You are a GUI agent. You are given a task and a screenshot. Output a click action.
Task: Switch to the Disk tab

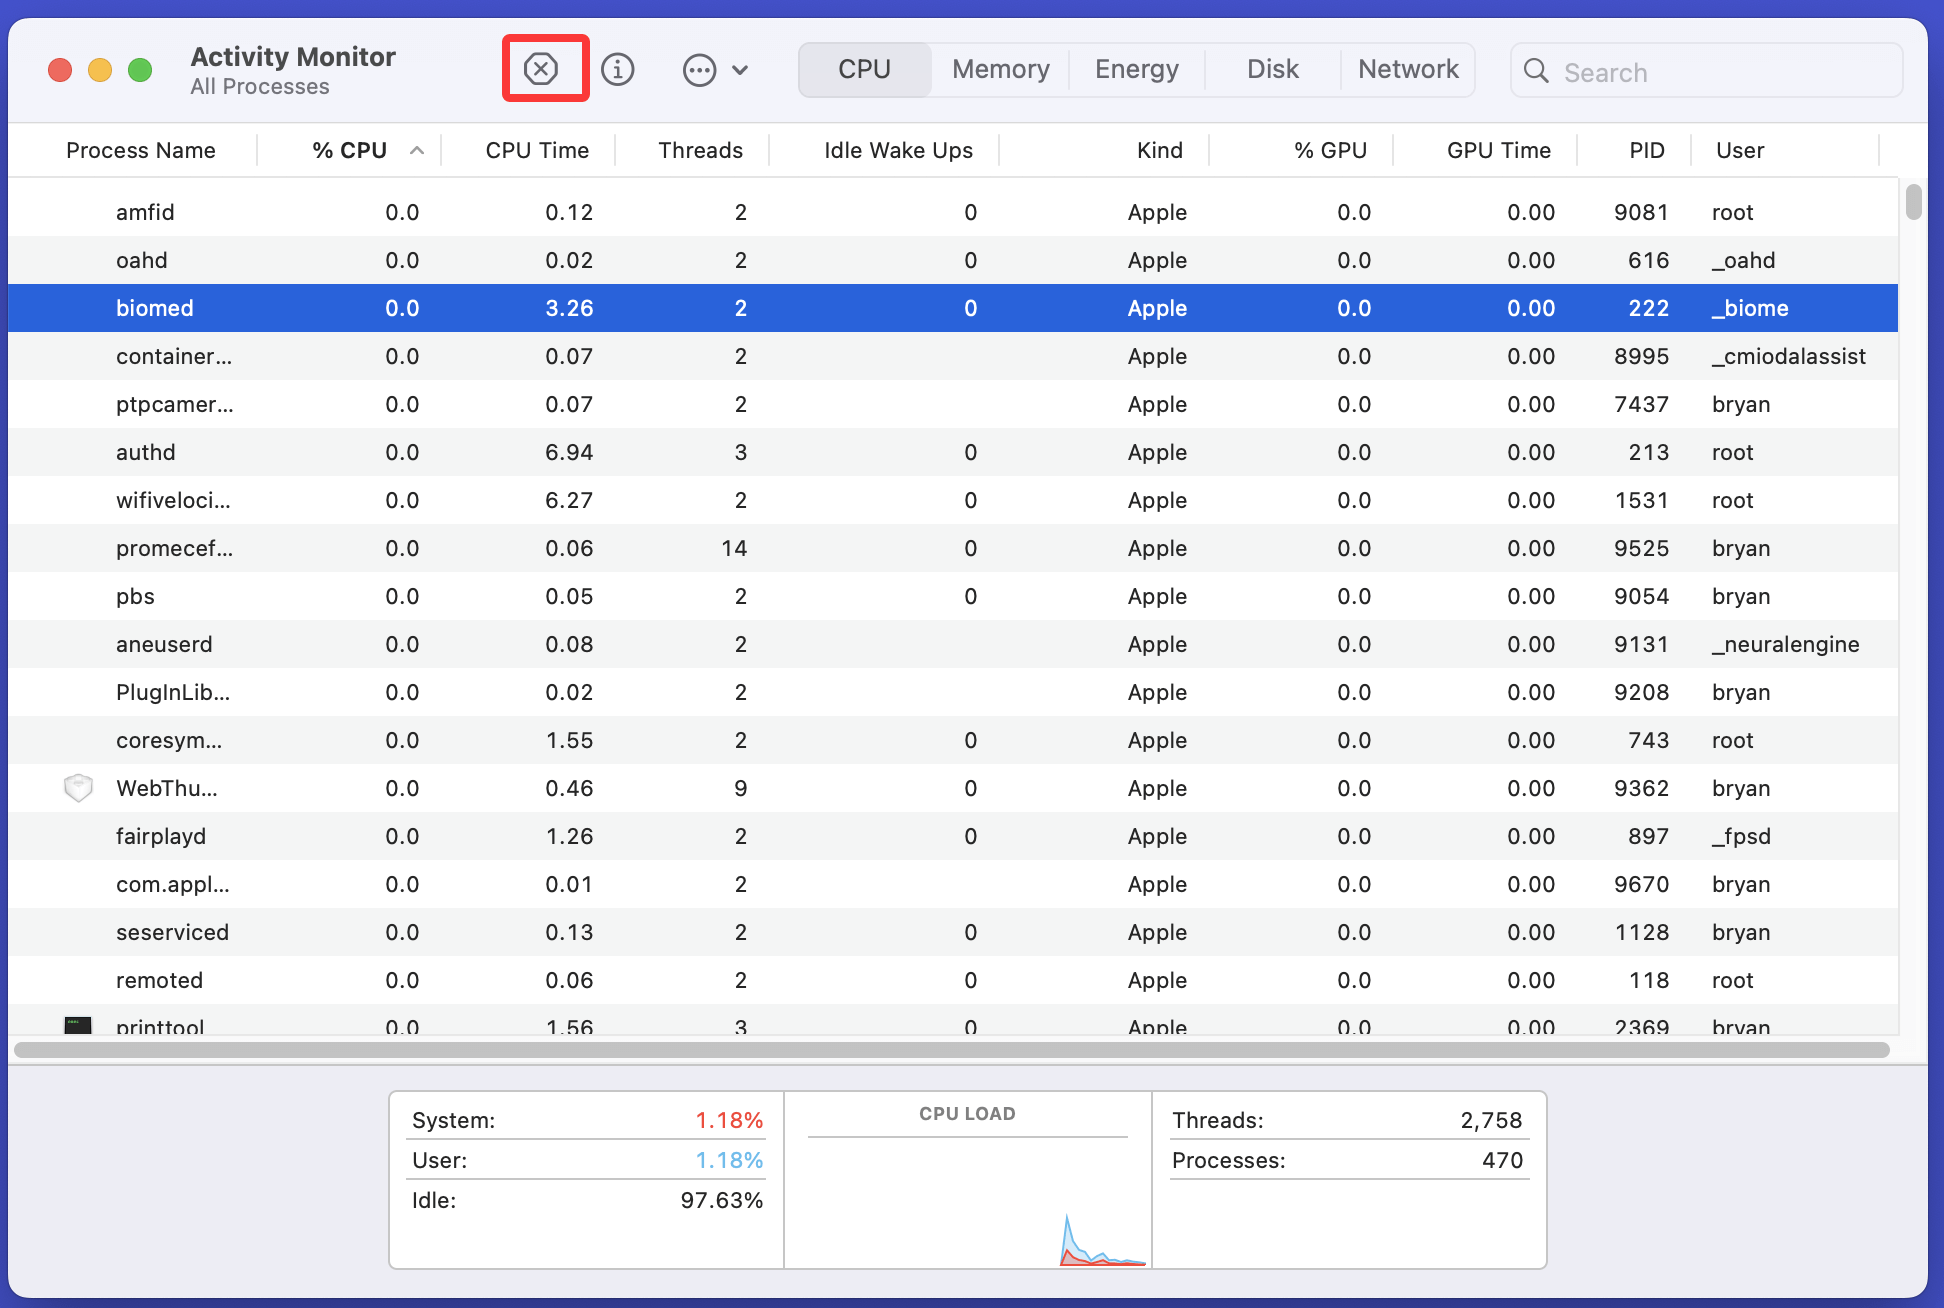(1272, 69)
